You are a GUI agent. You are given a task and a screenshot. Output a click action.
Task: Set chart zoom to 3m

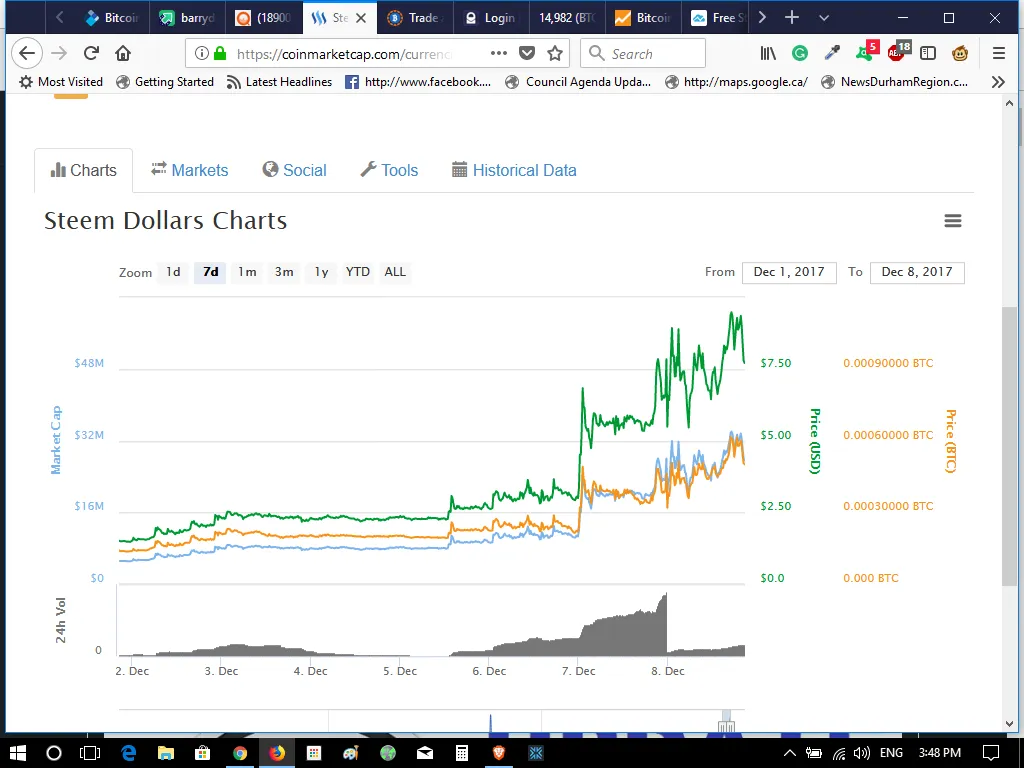[284, 272]
